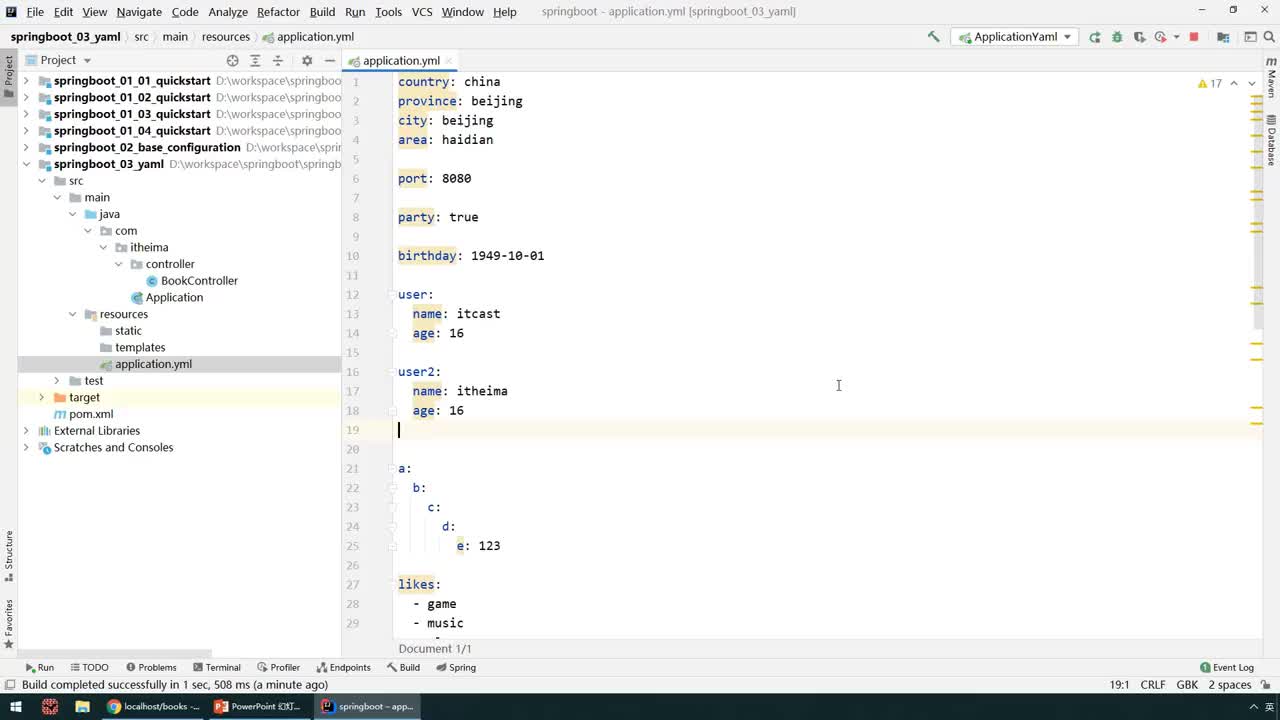Expand springboot_01_01_quickstart module

pyautogui.click(x=27, y=81)
